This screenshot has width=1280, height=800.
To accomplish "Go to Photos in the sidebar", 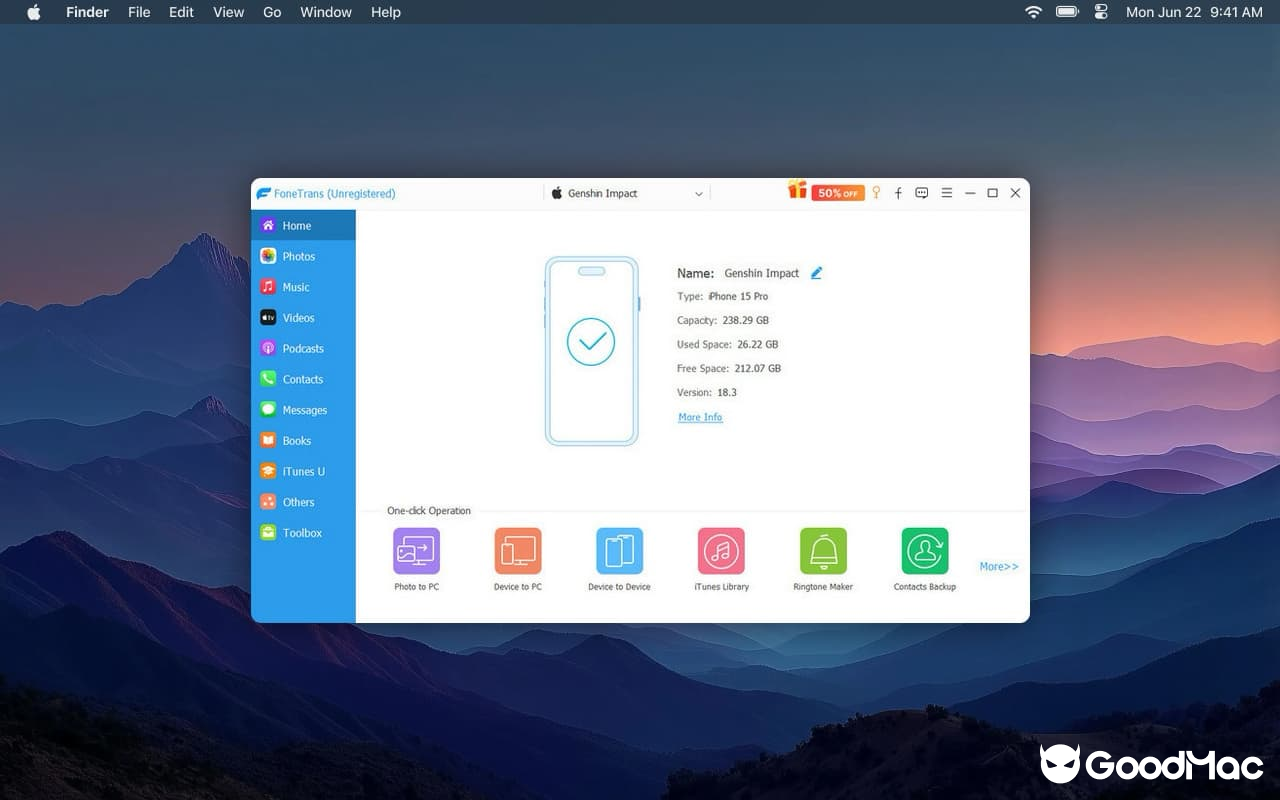I will [303, 256].
